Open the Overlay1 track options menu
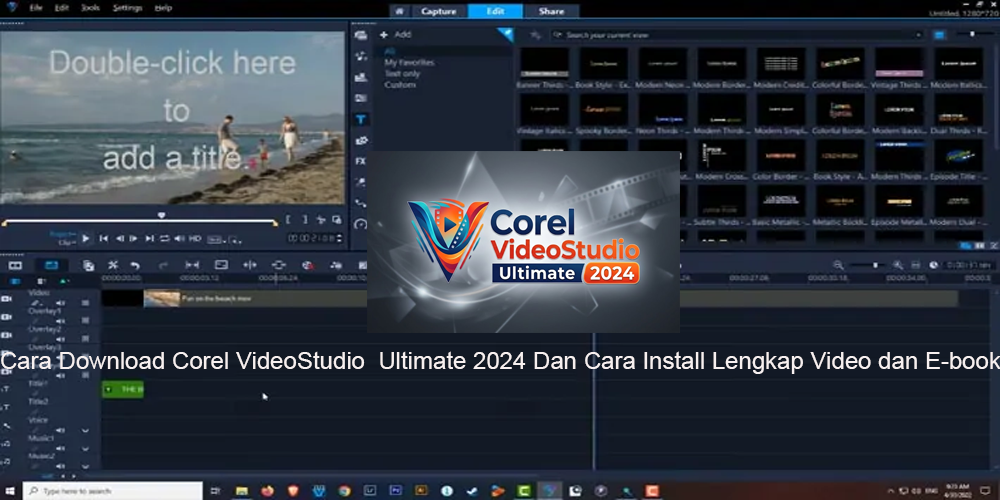Viewport: 1000px width, 500px height. click(85, 321)
